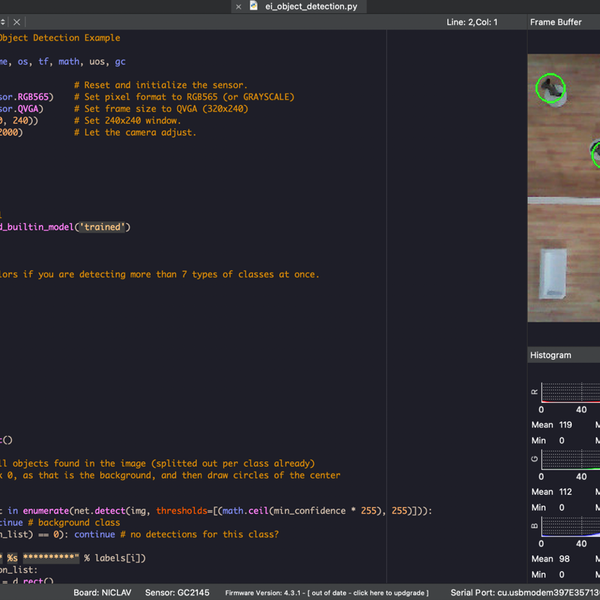This screenshot has height=600, width=600.
Task: Close the ei_object_detection.py tab
Action: pos(238,6)
